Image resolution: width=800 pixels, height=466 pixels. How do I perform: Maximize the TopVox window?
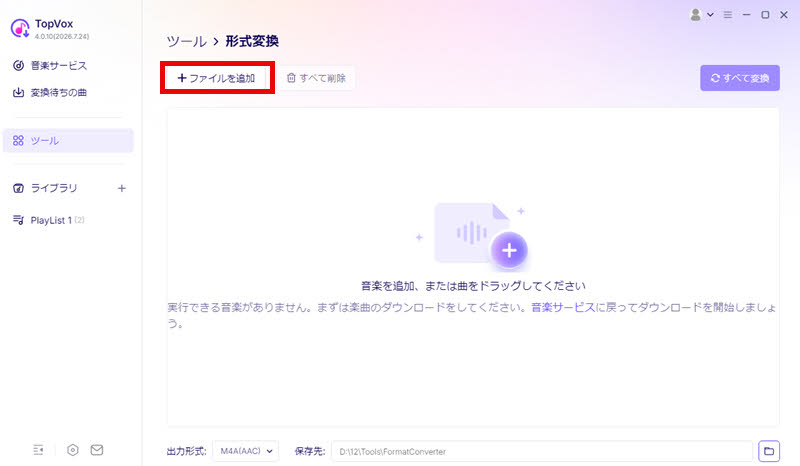pyautogui.click(x=765, y=15)
